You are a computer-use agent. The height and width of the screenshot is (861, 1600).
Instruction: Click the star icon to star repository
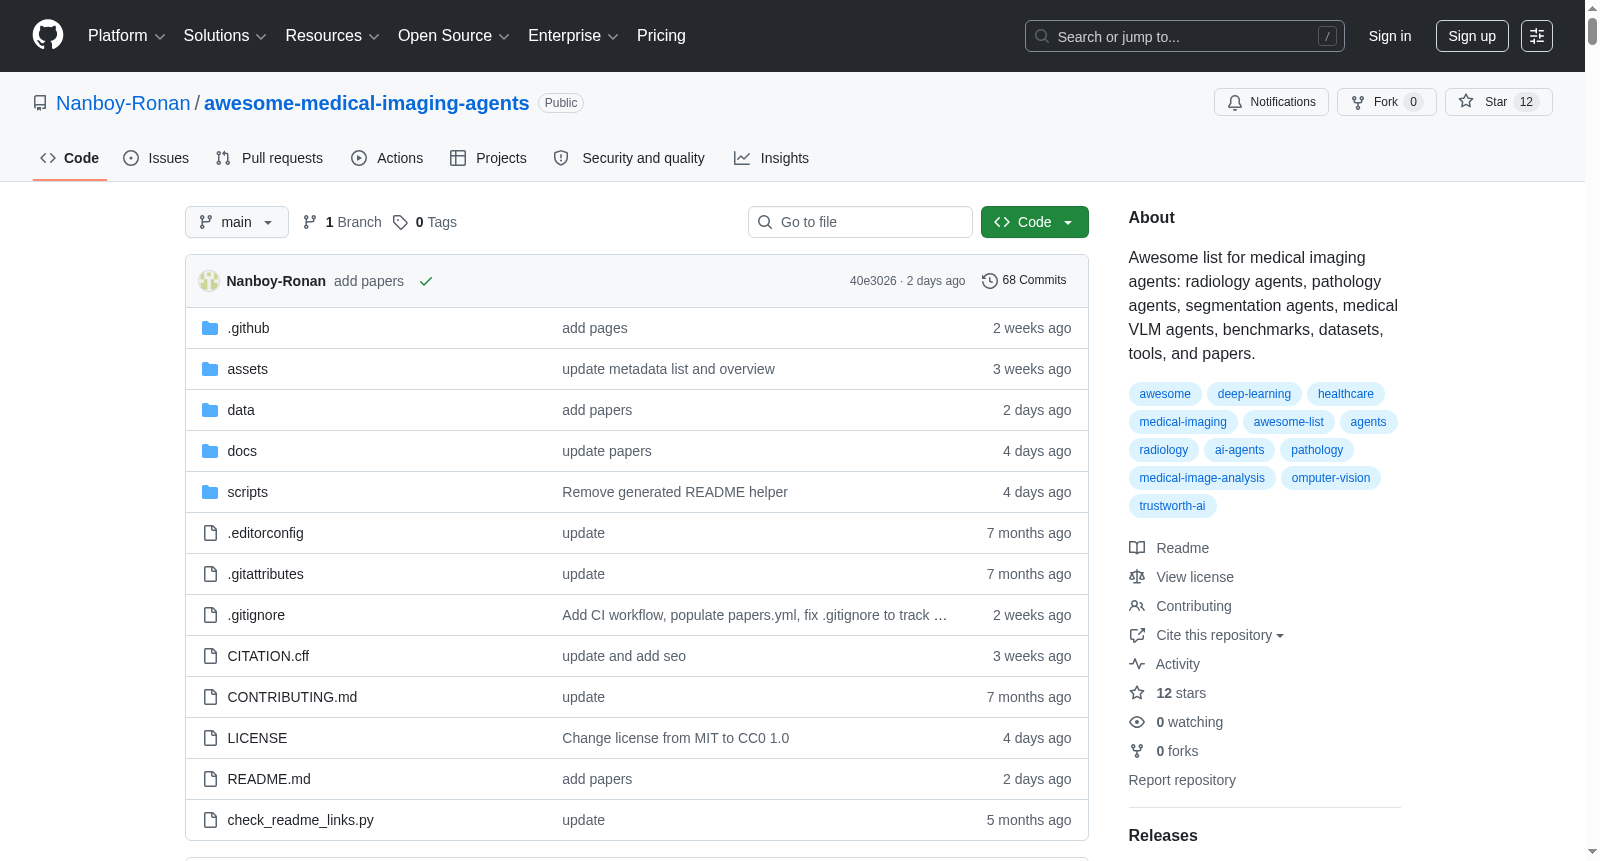1466,101
